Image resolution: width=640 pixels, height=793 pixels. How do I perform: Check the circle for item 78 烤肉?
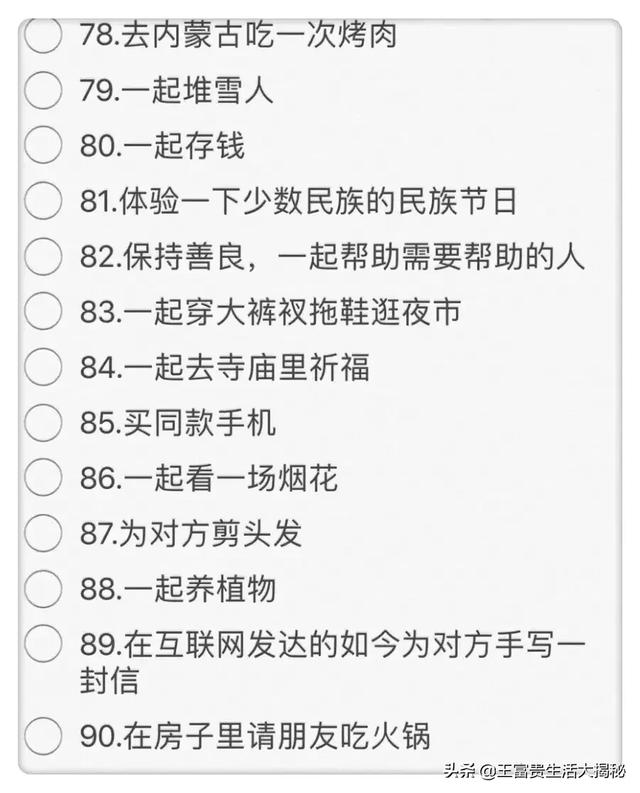43,37
